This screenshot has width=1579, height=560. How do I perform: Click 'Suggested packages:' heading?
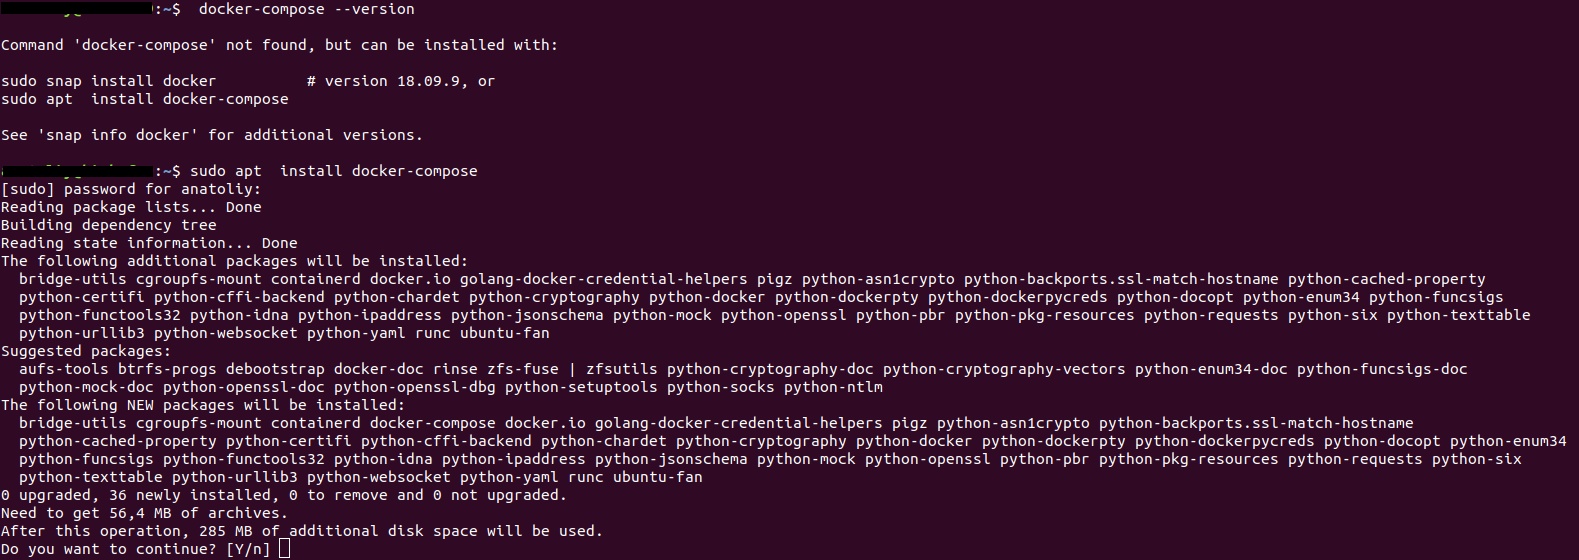click(x=86, y=351)
